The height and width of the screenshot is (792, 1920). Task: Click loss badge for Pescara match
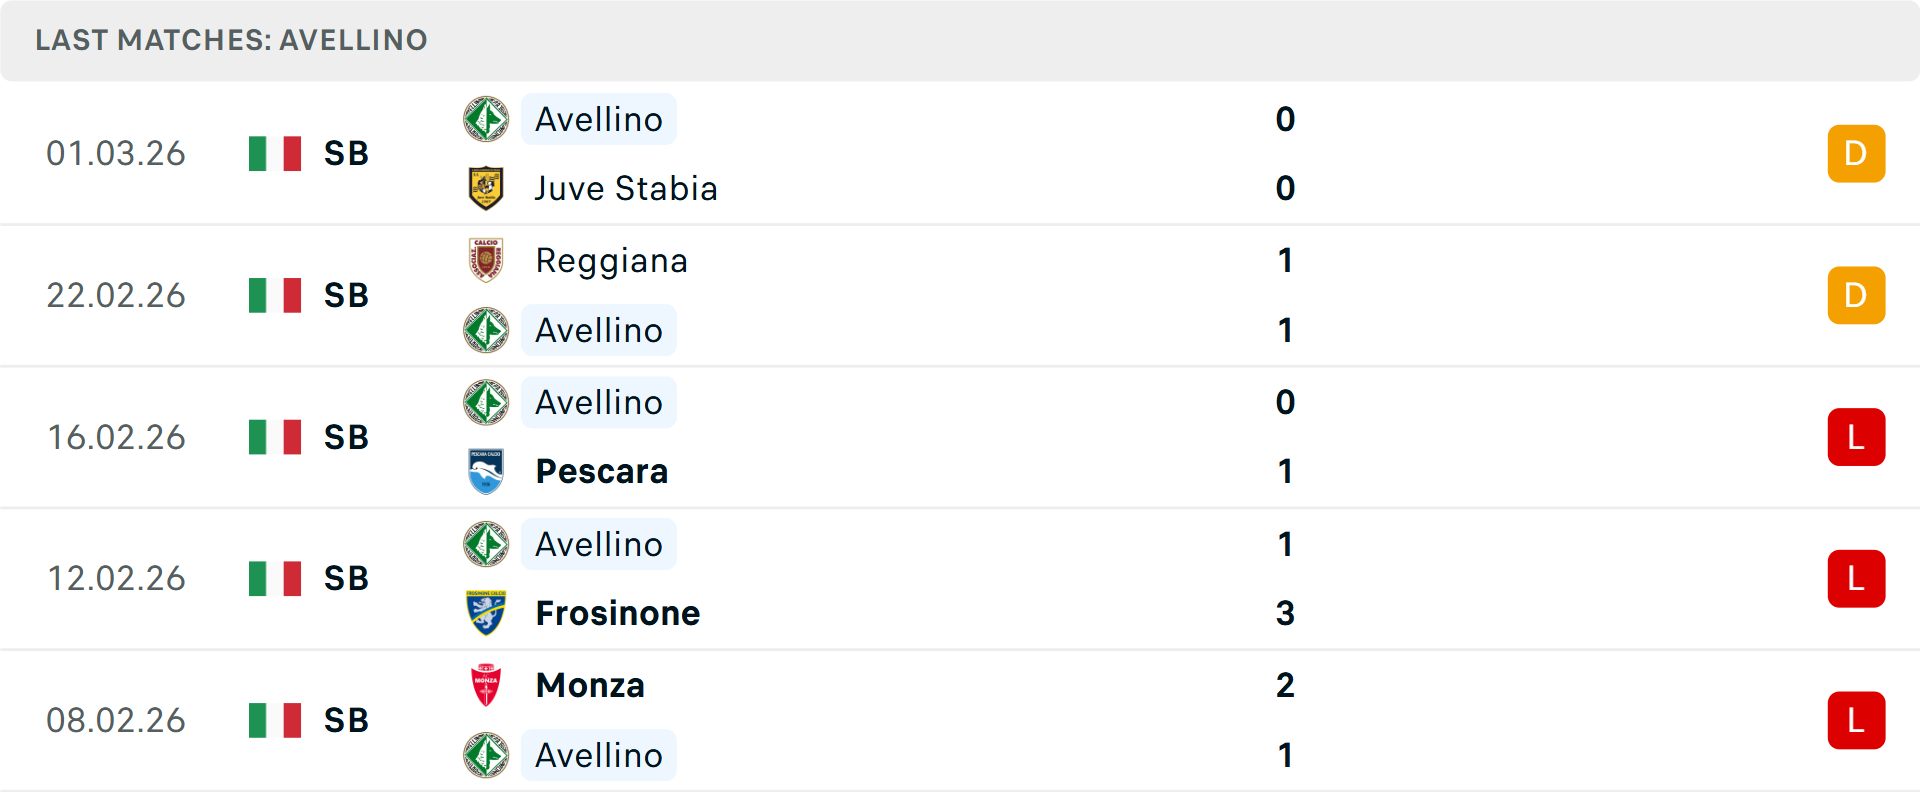pos(1855,437)
